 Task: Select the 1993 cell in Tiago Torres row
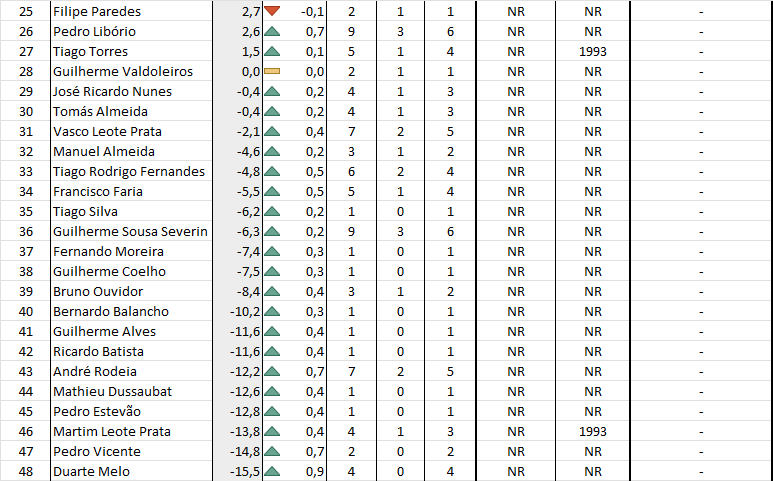click(x=593, y=51)
